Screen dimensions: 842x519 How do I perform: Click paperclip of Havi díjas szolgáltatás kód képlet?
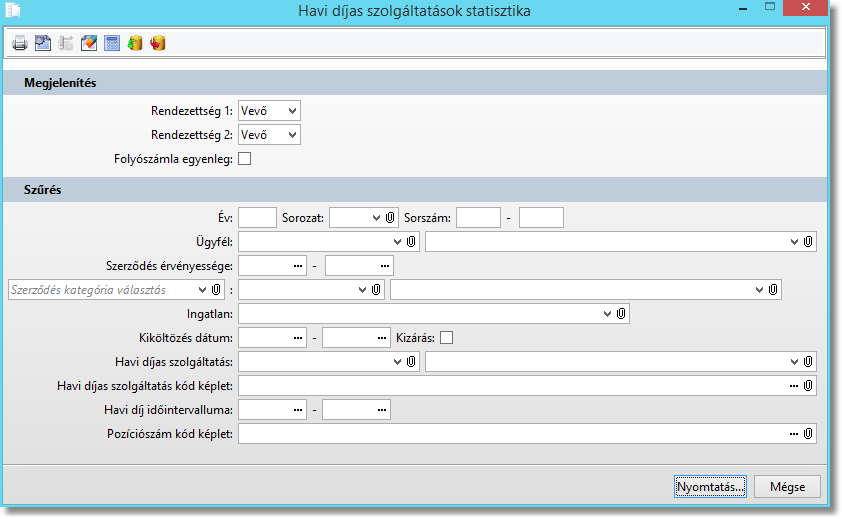click(x=808, y=386)
